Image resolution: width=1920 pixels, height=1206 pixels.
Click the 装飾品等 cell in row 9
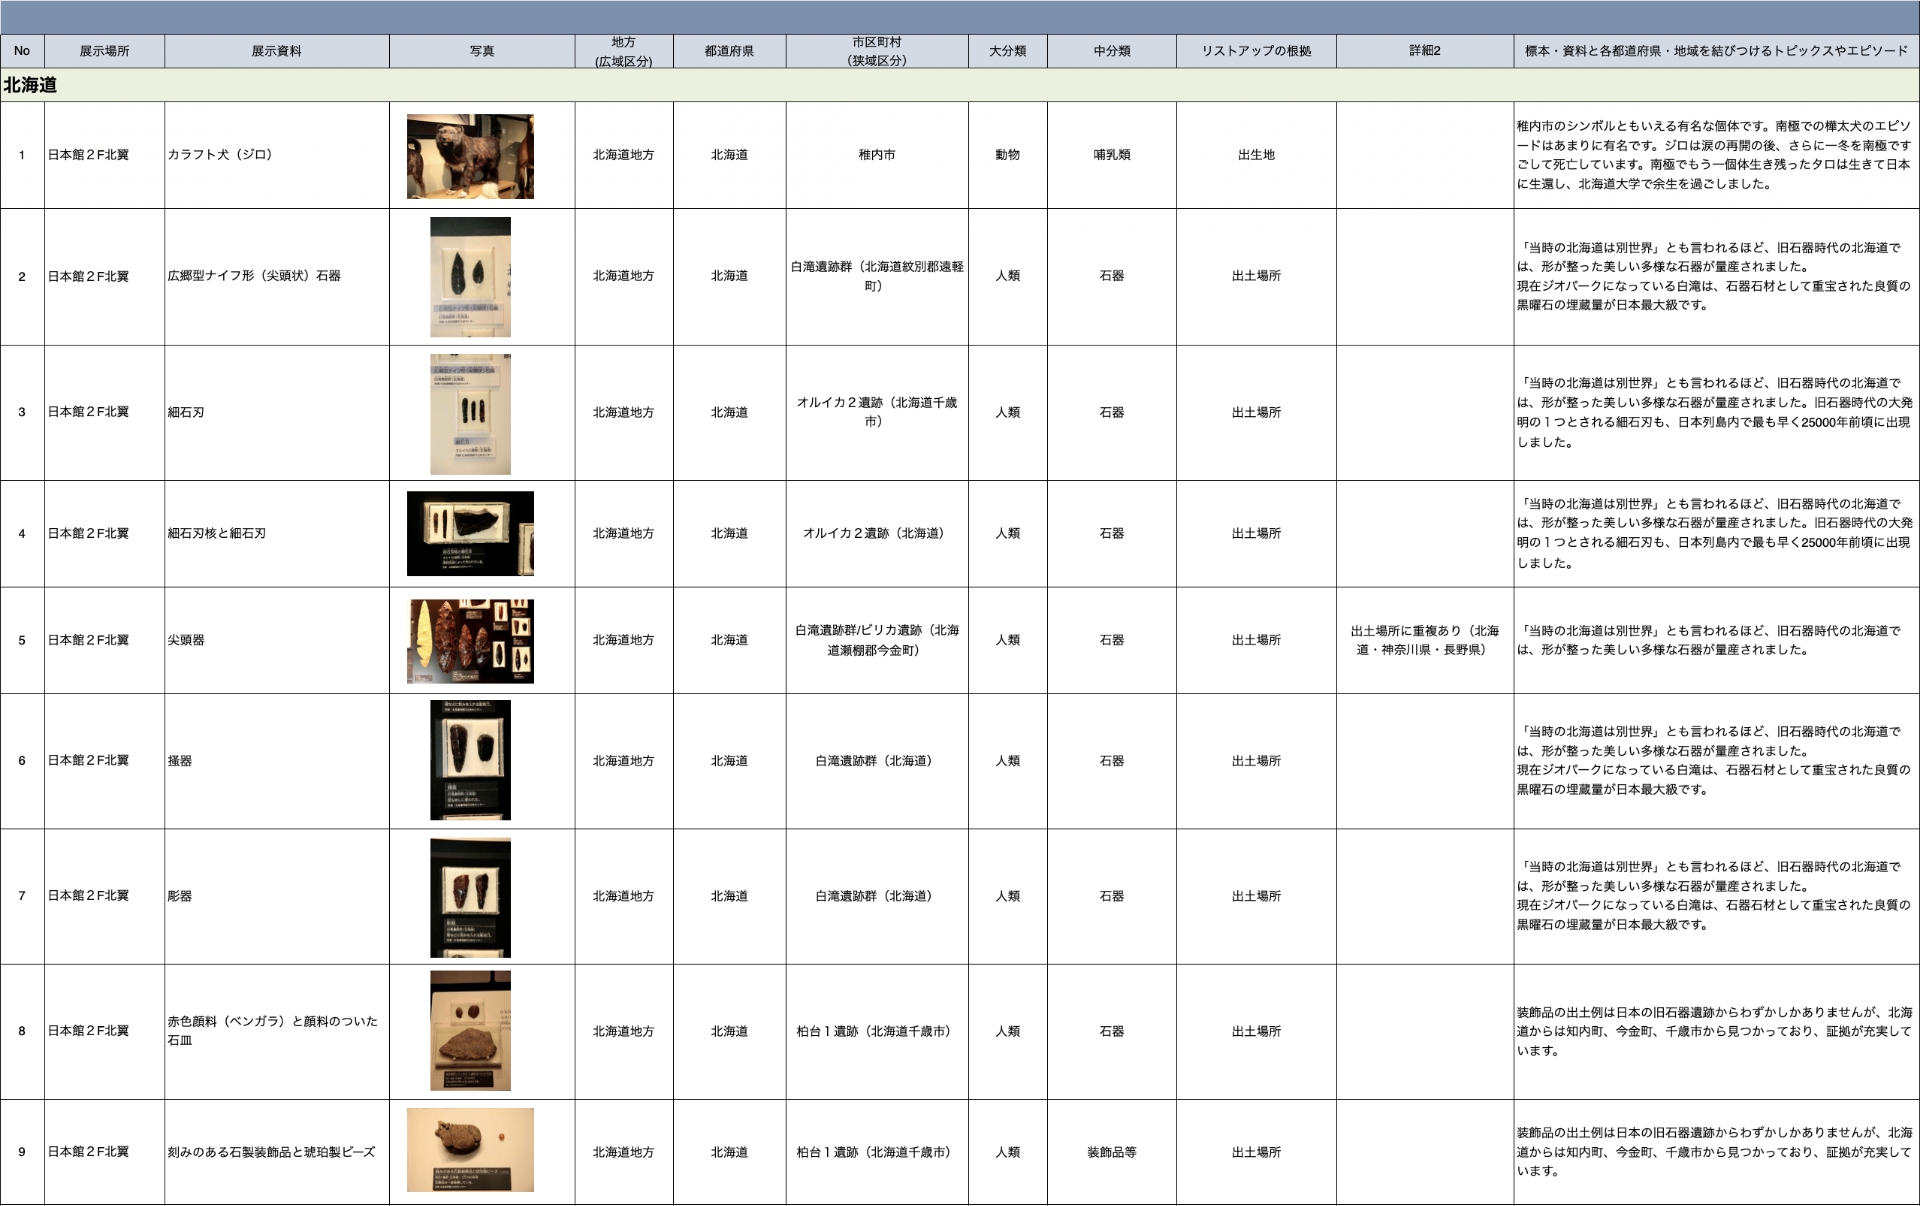pyautogui.click(x=1111, y=1152)
